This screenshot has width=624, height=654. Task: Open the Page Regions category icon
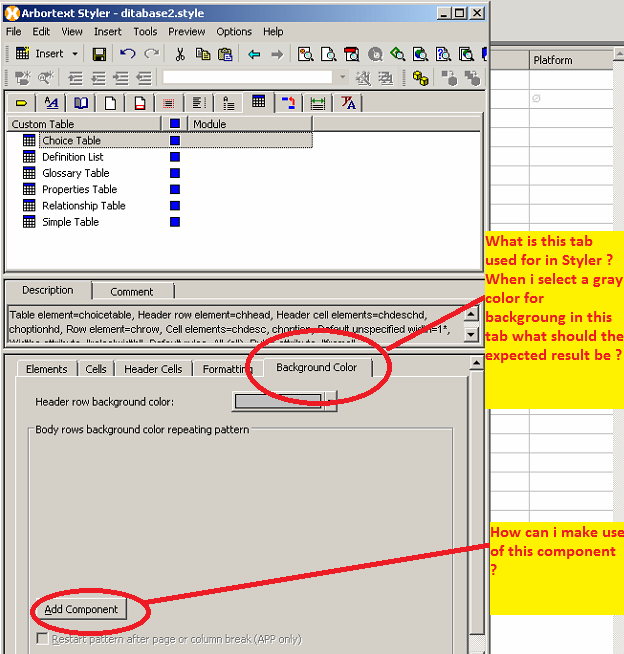tap(140, 103)
